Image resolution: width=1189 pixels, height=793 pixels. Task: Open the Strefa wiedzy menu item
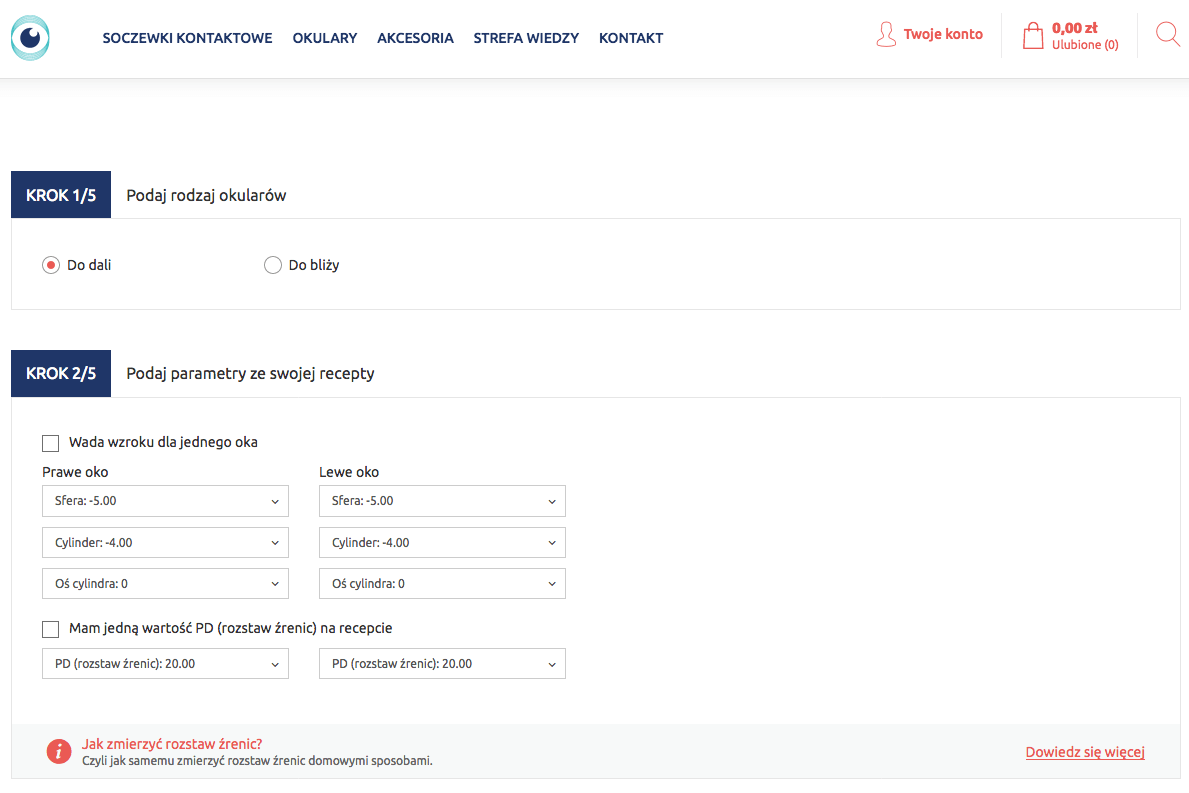[x=526, y=38]
